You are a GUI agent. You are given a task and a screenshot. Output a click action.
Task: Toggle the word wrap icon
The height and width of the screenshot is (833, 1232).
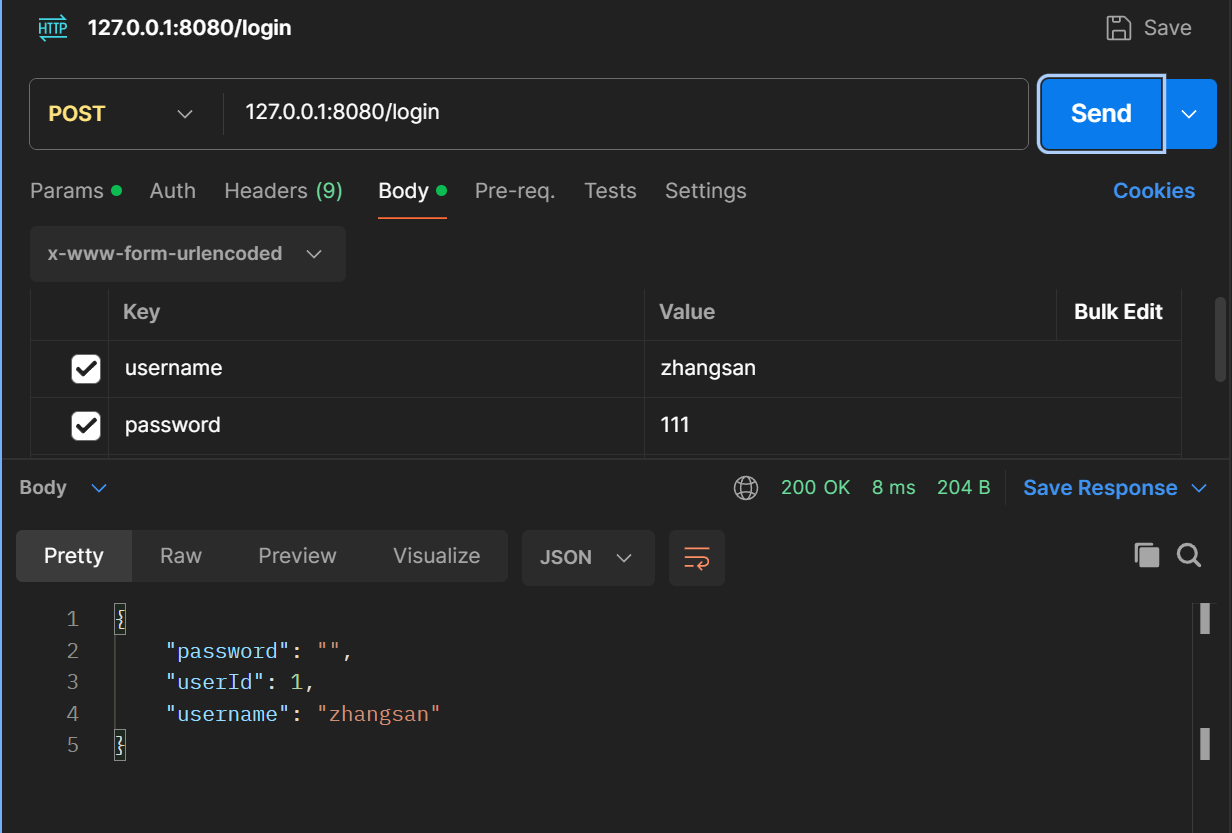[x=697, y=558]
